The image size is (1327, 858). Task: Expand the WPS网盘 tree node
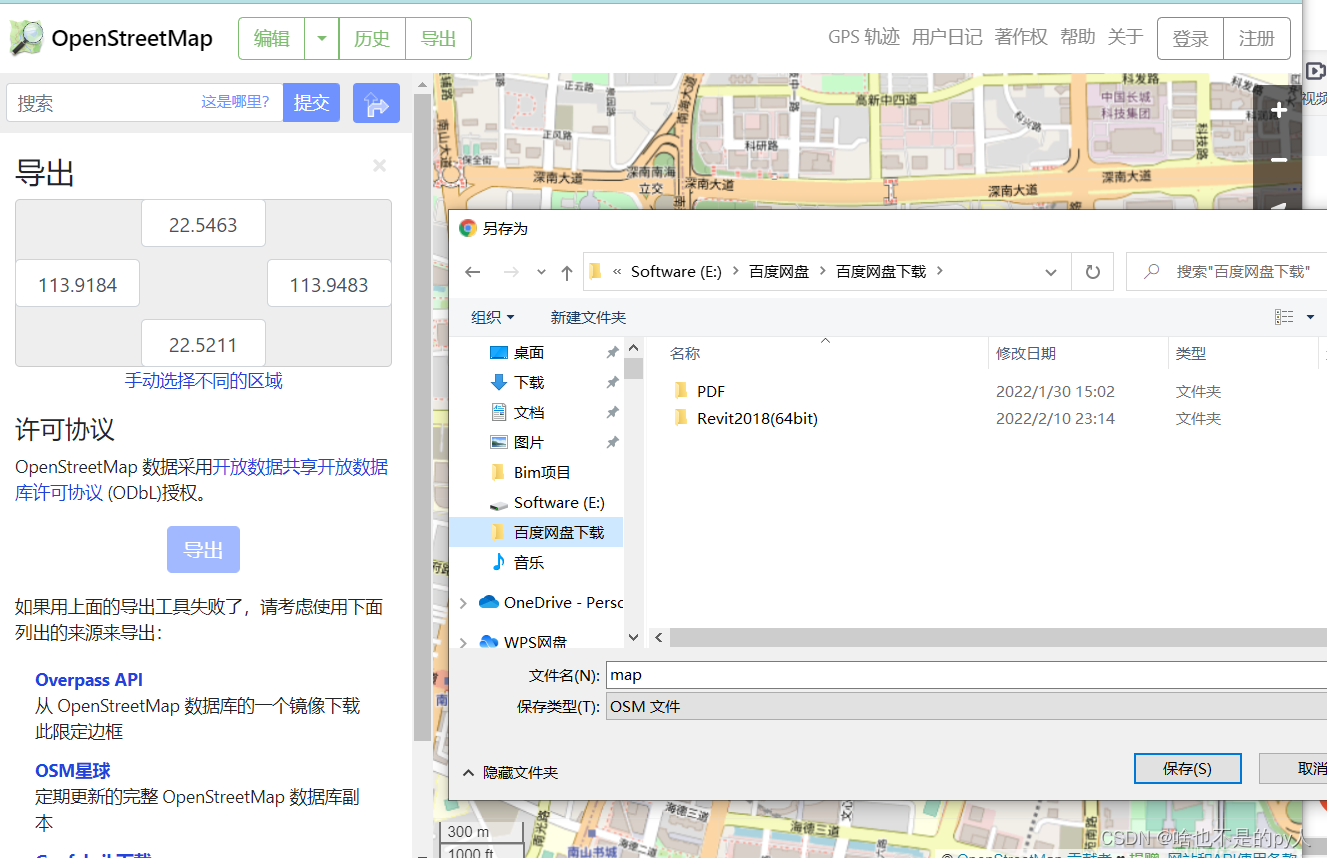click(x=463, y=642)
